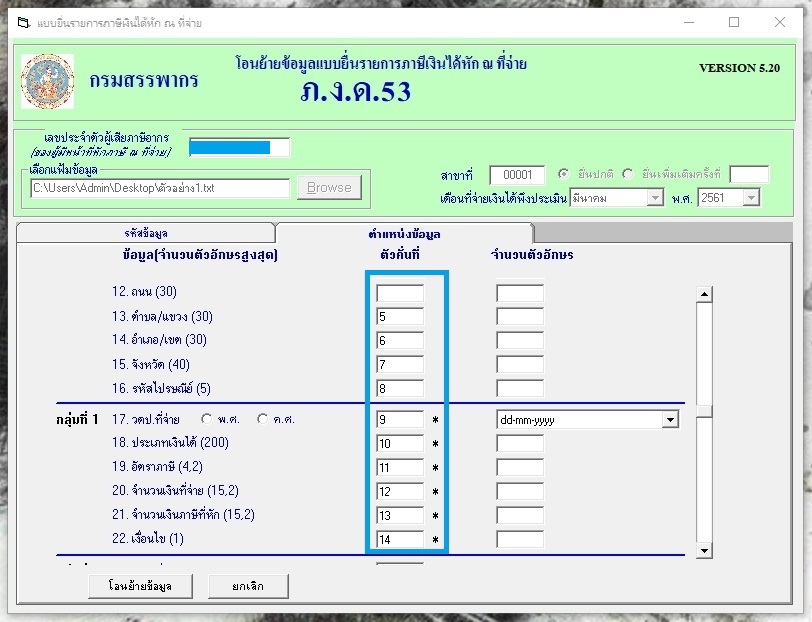Click the VERSION 5.20 text

tap(739, 68)
